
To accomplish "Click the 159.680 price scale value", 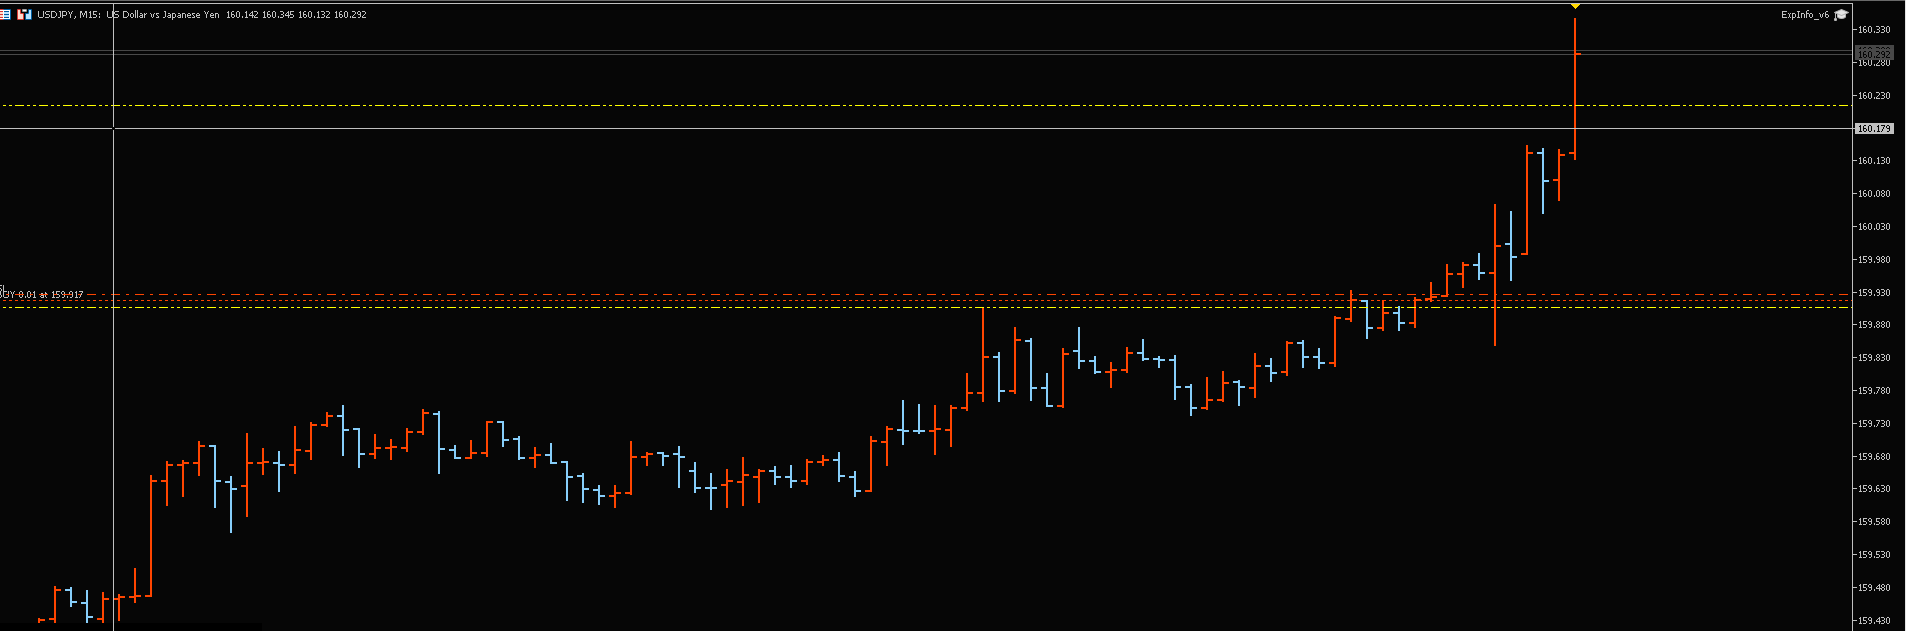I will 1874,457.
